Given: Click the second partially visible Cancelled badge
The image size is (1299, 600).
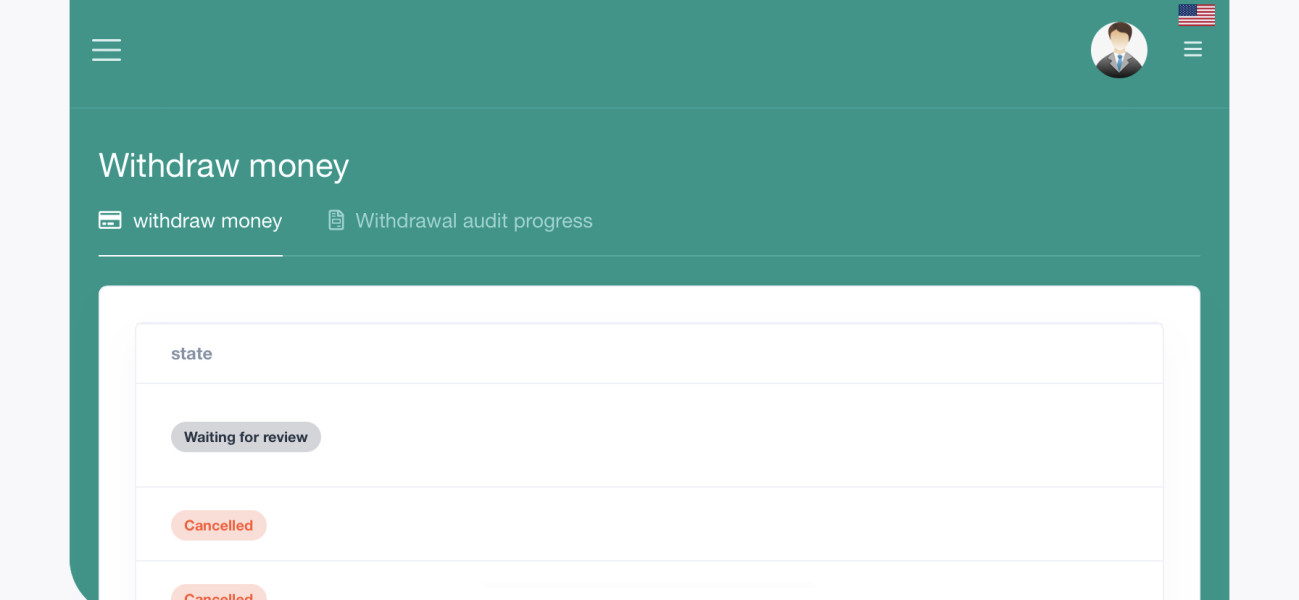Looking at the screenshot, I should pyautogui.click(x=218, y=593).
